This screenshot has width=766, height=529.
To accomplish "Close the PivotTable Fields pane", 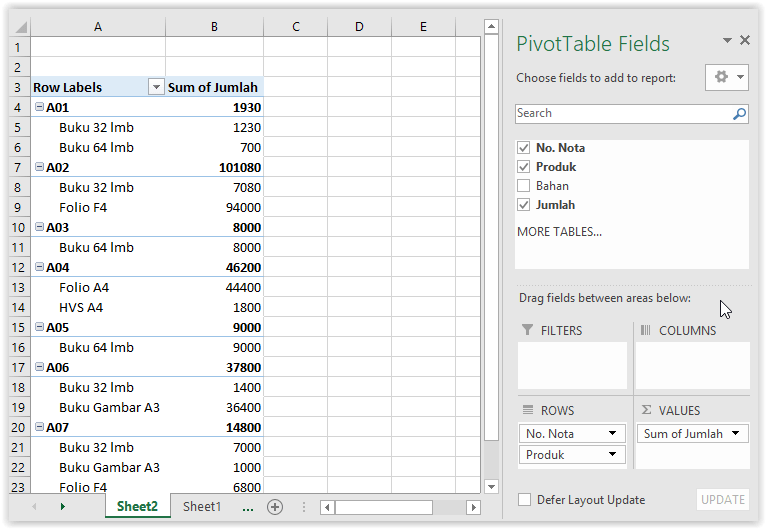I will [x=745, y=40].
